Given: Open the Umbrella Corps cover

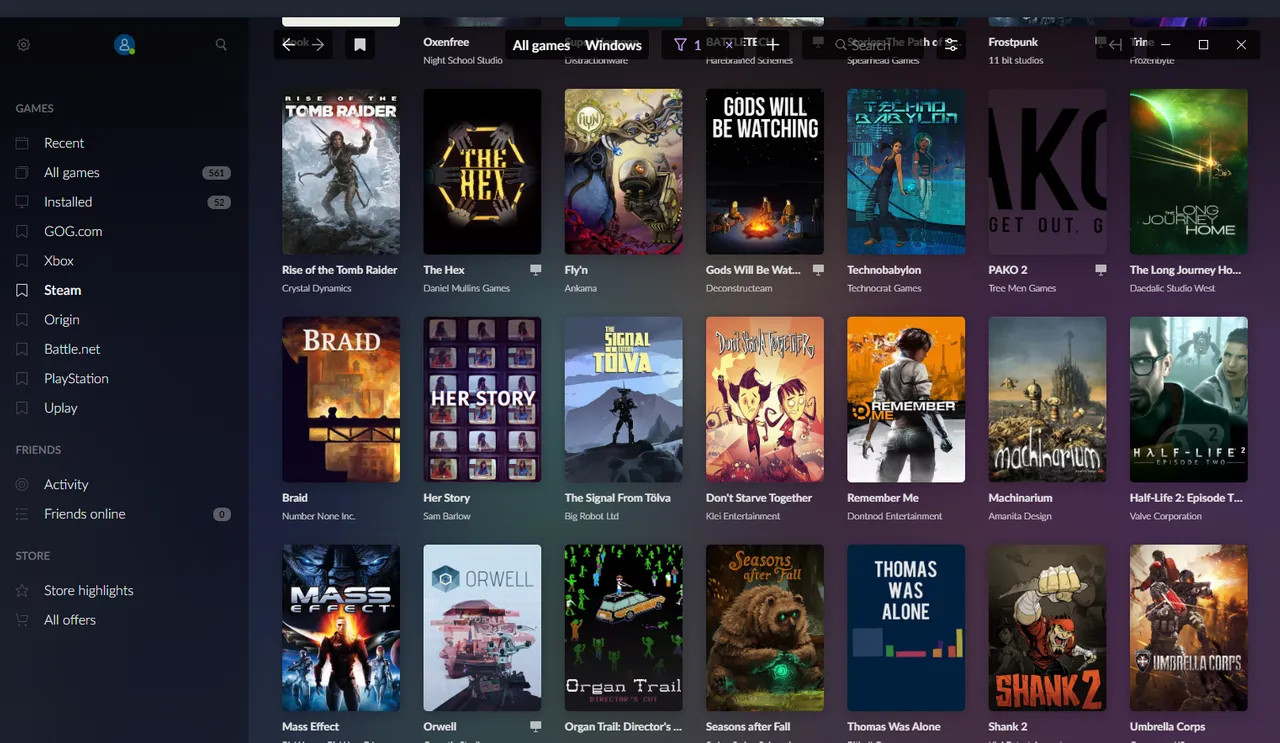Looking at the screenshot, I should 1189,628.
